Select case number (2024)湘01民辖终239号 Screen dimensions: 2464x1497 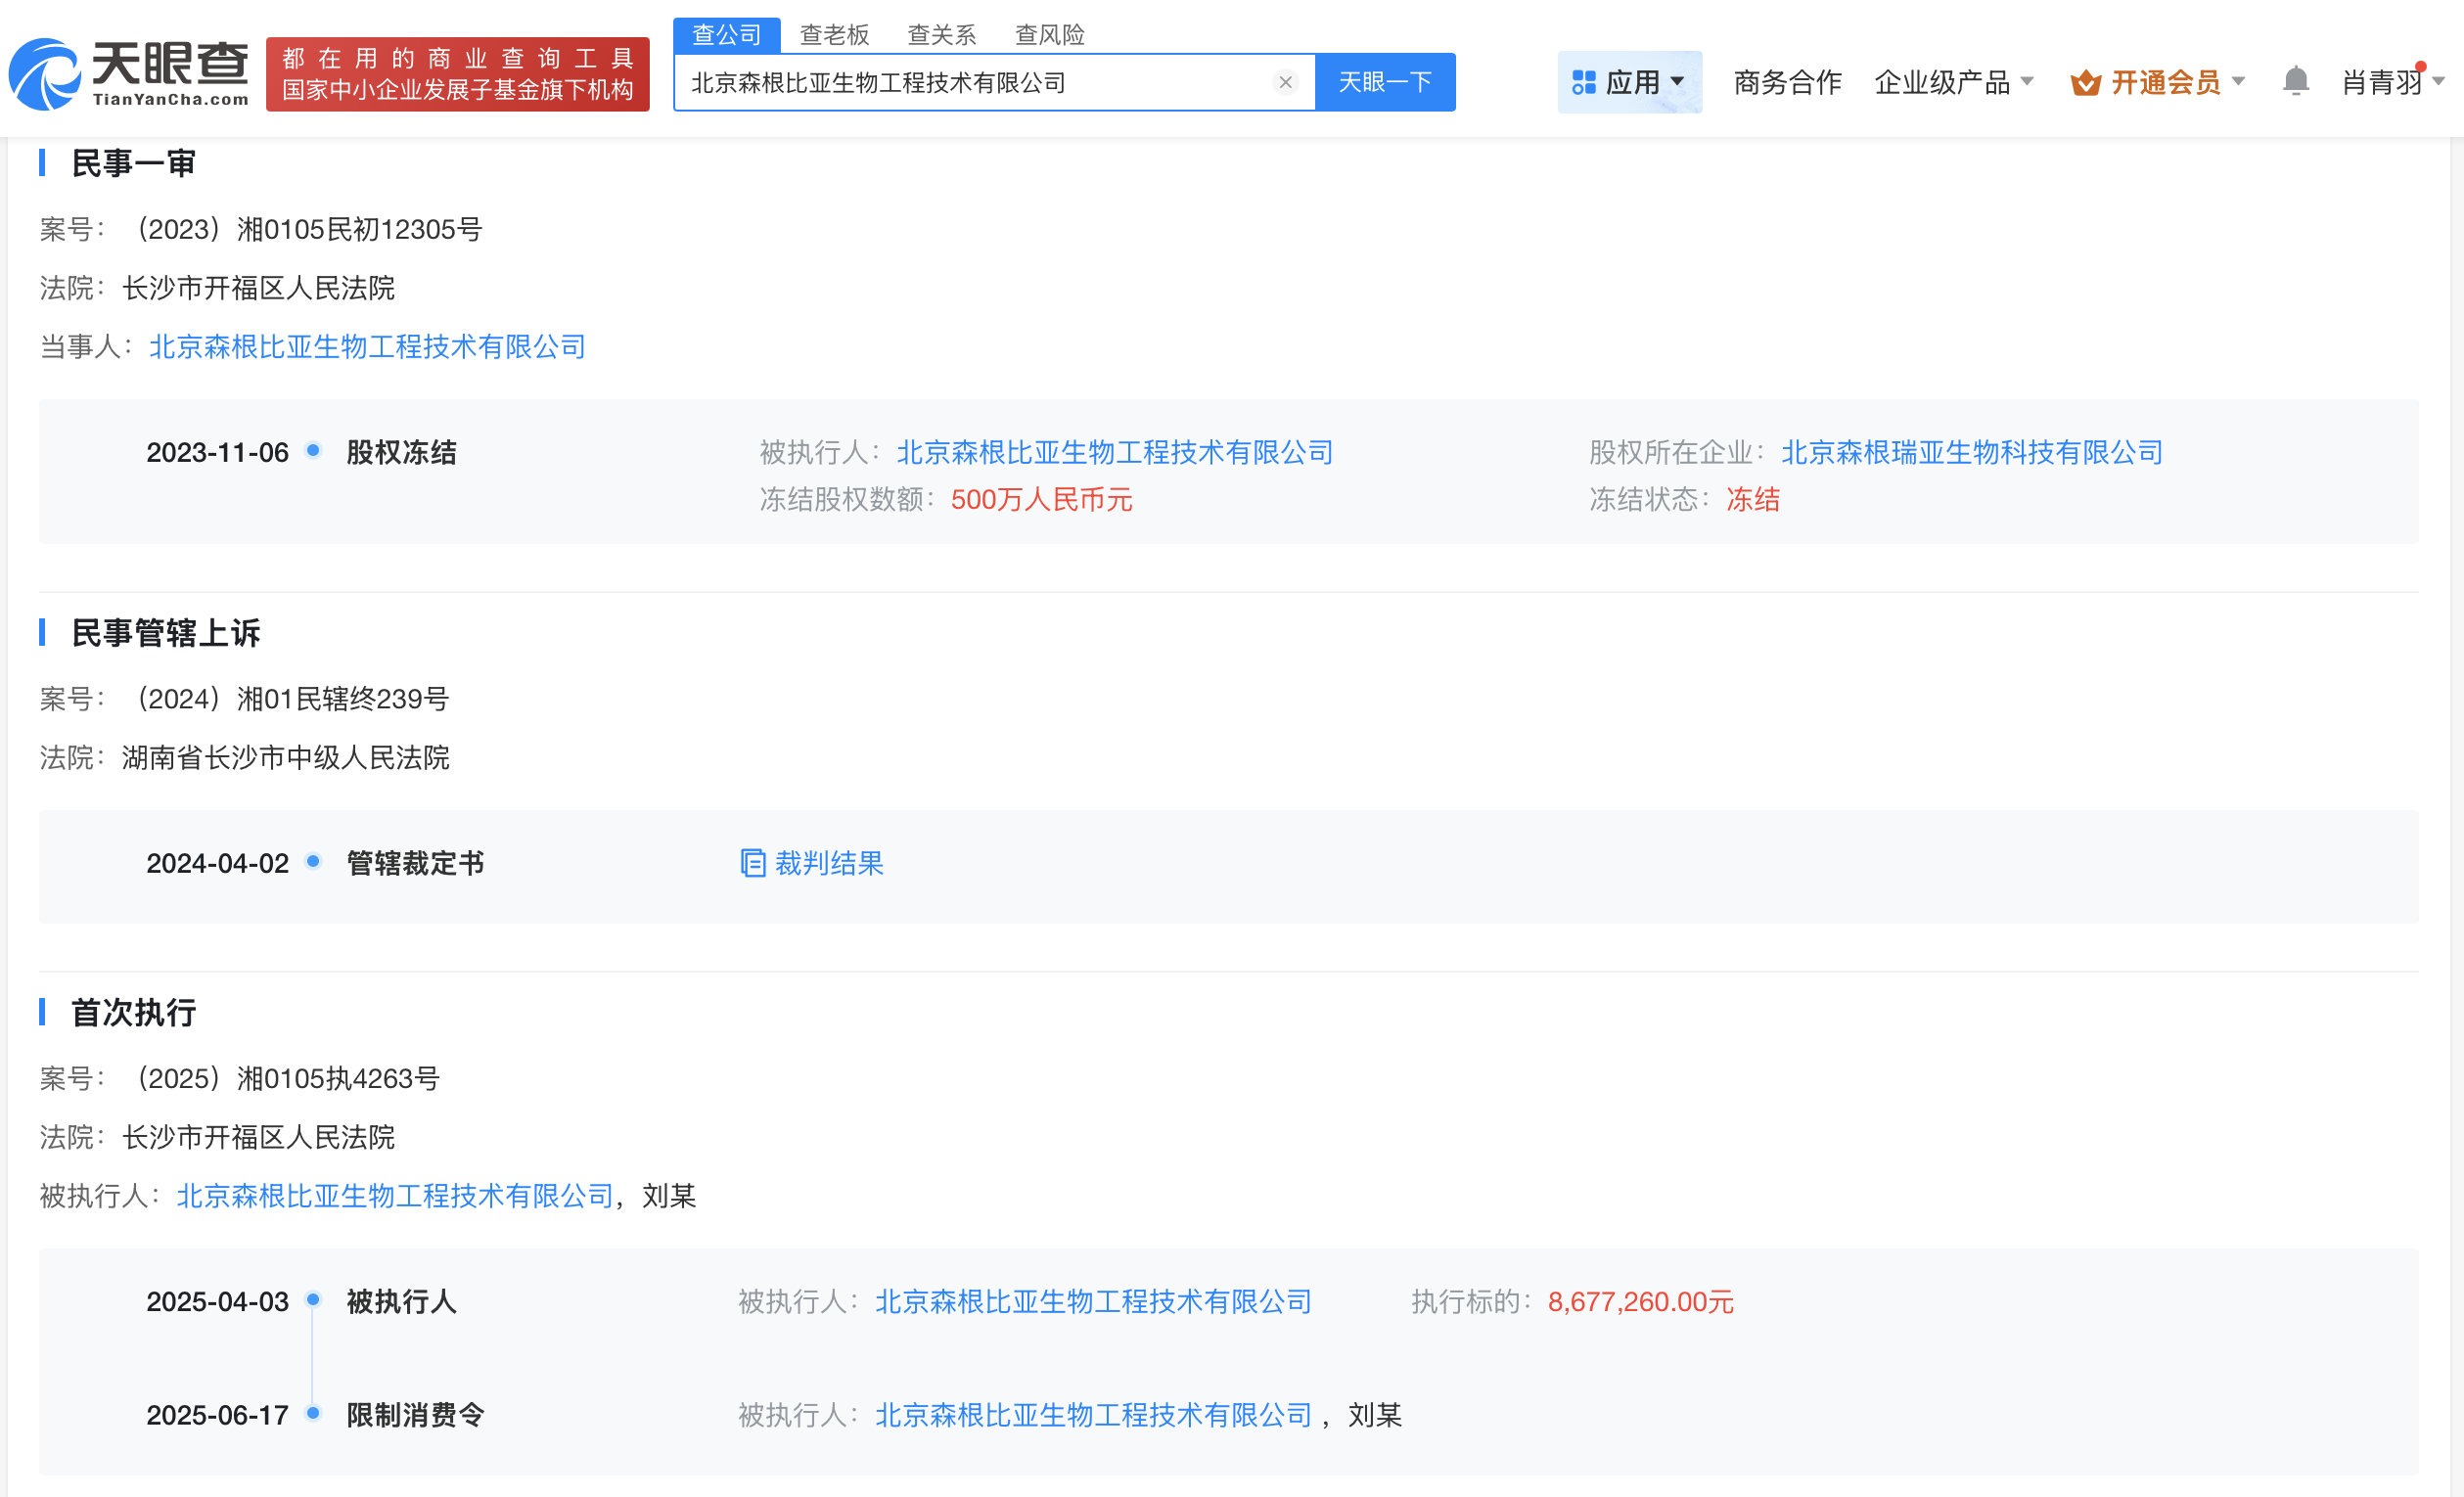tap(289, 698)
